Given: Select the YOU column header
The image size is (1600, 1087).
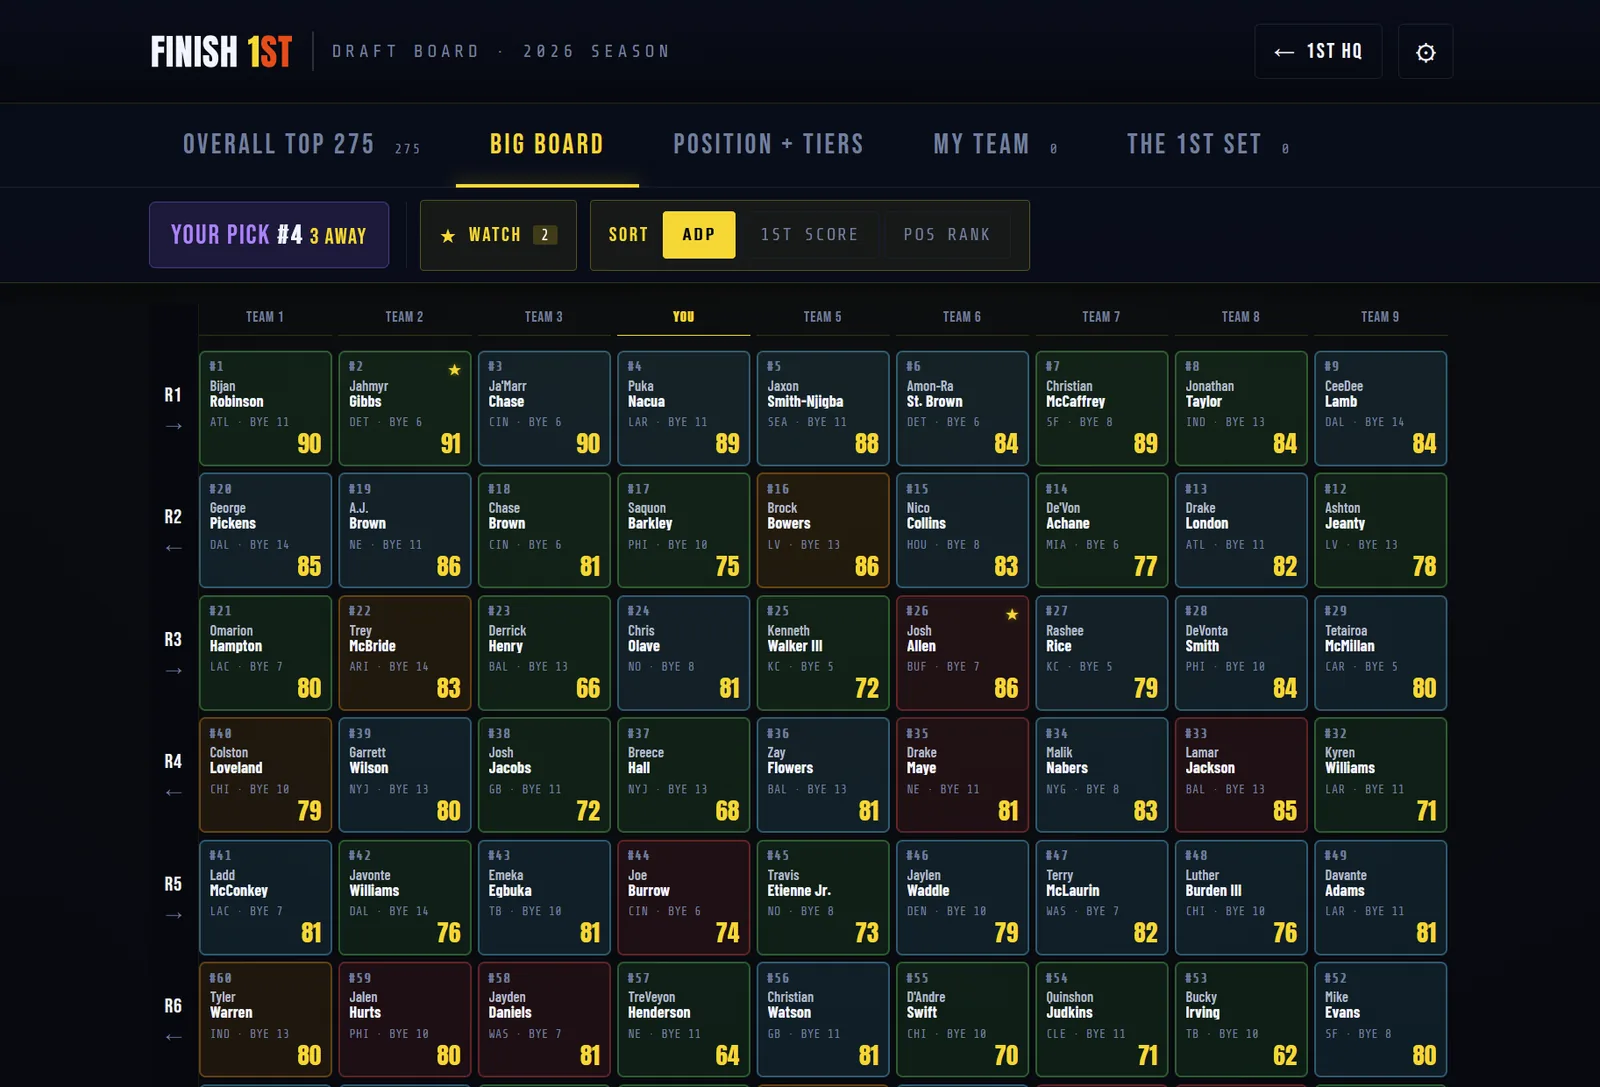Looking at the screenshot, I should pos(683,317).
